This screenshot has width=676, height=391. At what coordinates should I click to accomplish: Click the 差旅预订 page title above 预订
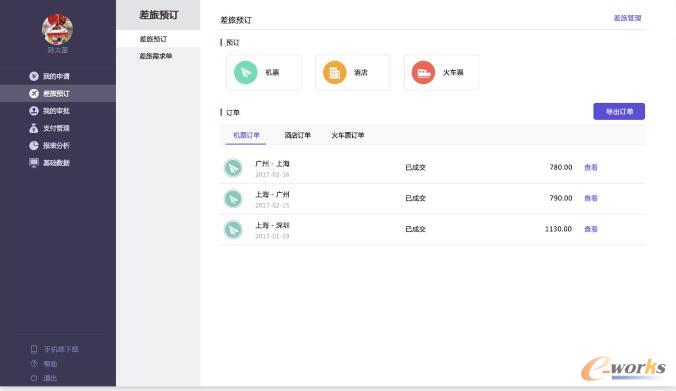click(235, 20)
